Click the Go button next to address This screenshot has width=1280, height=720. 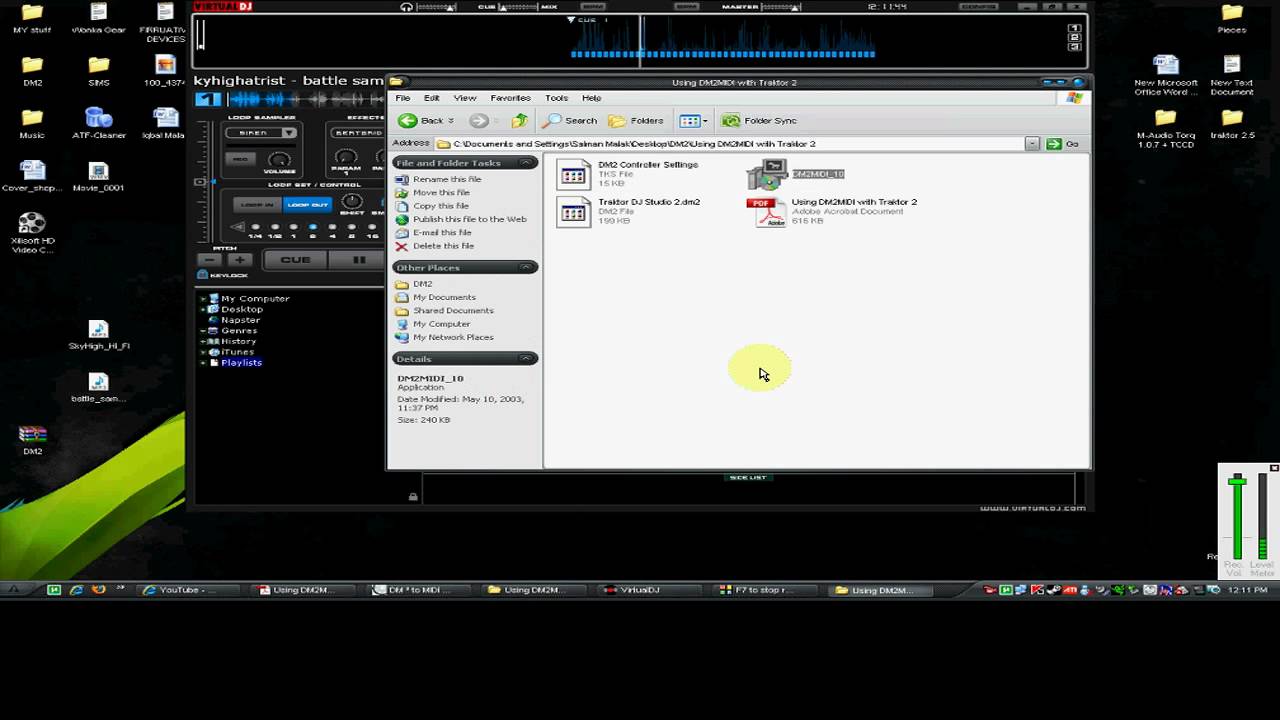click(1062, 144)
